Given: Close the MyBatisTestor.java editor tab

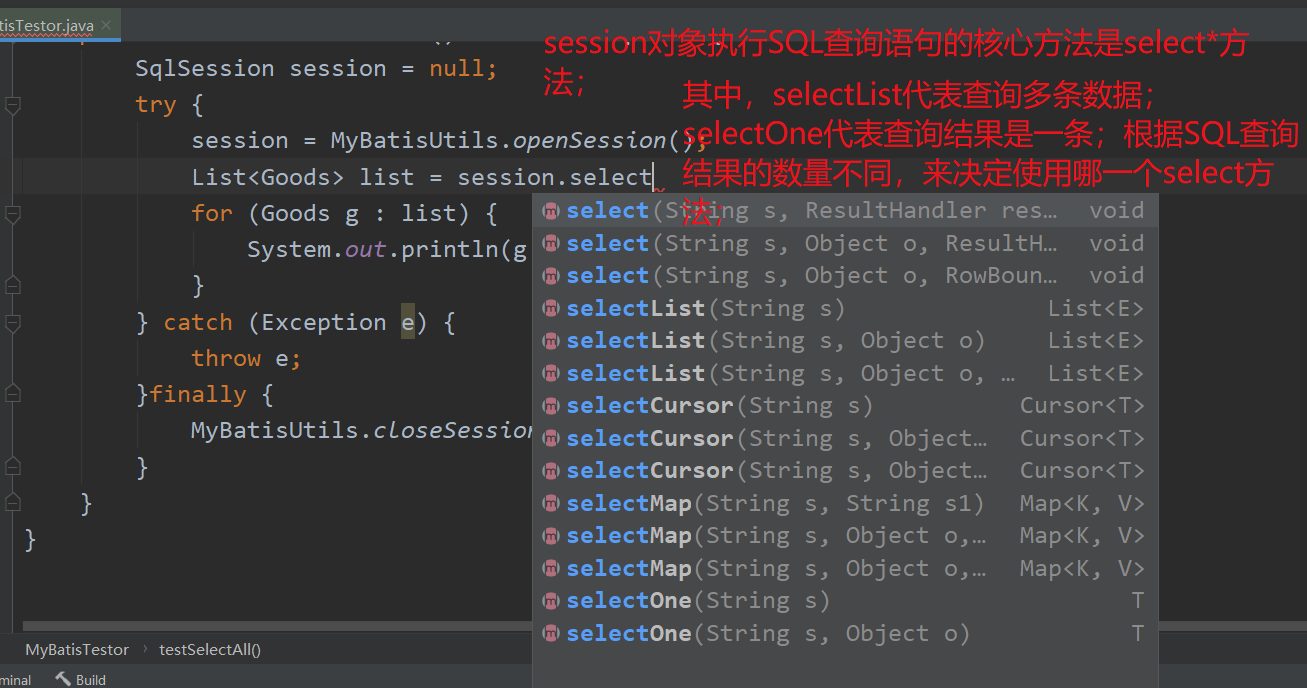Looking at the screenshot, I should [x=107, y=23].
